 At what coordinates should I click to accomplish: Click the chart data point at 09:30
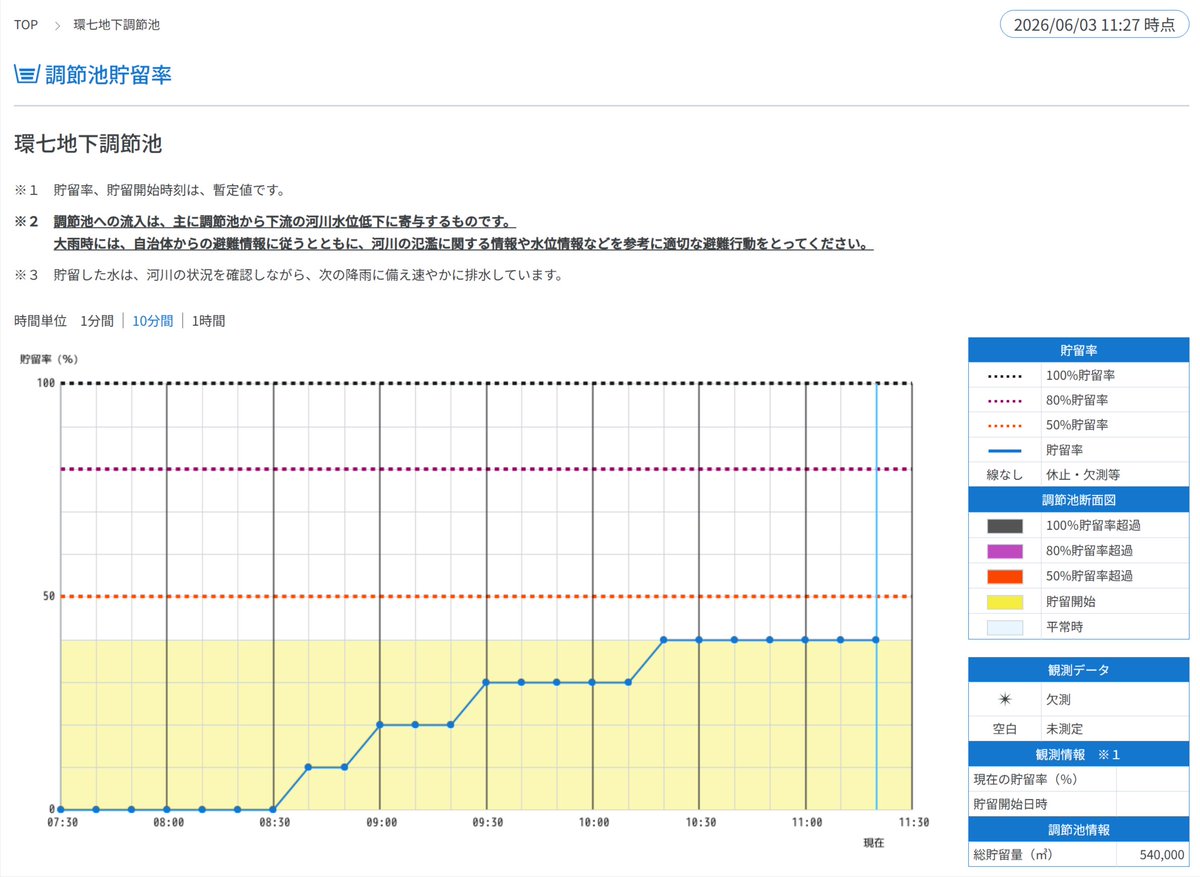(486, 682)
